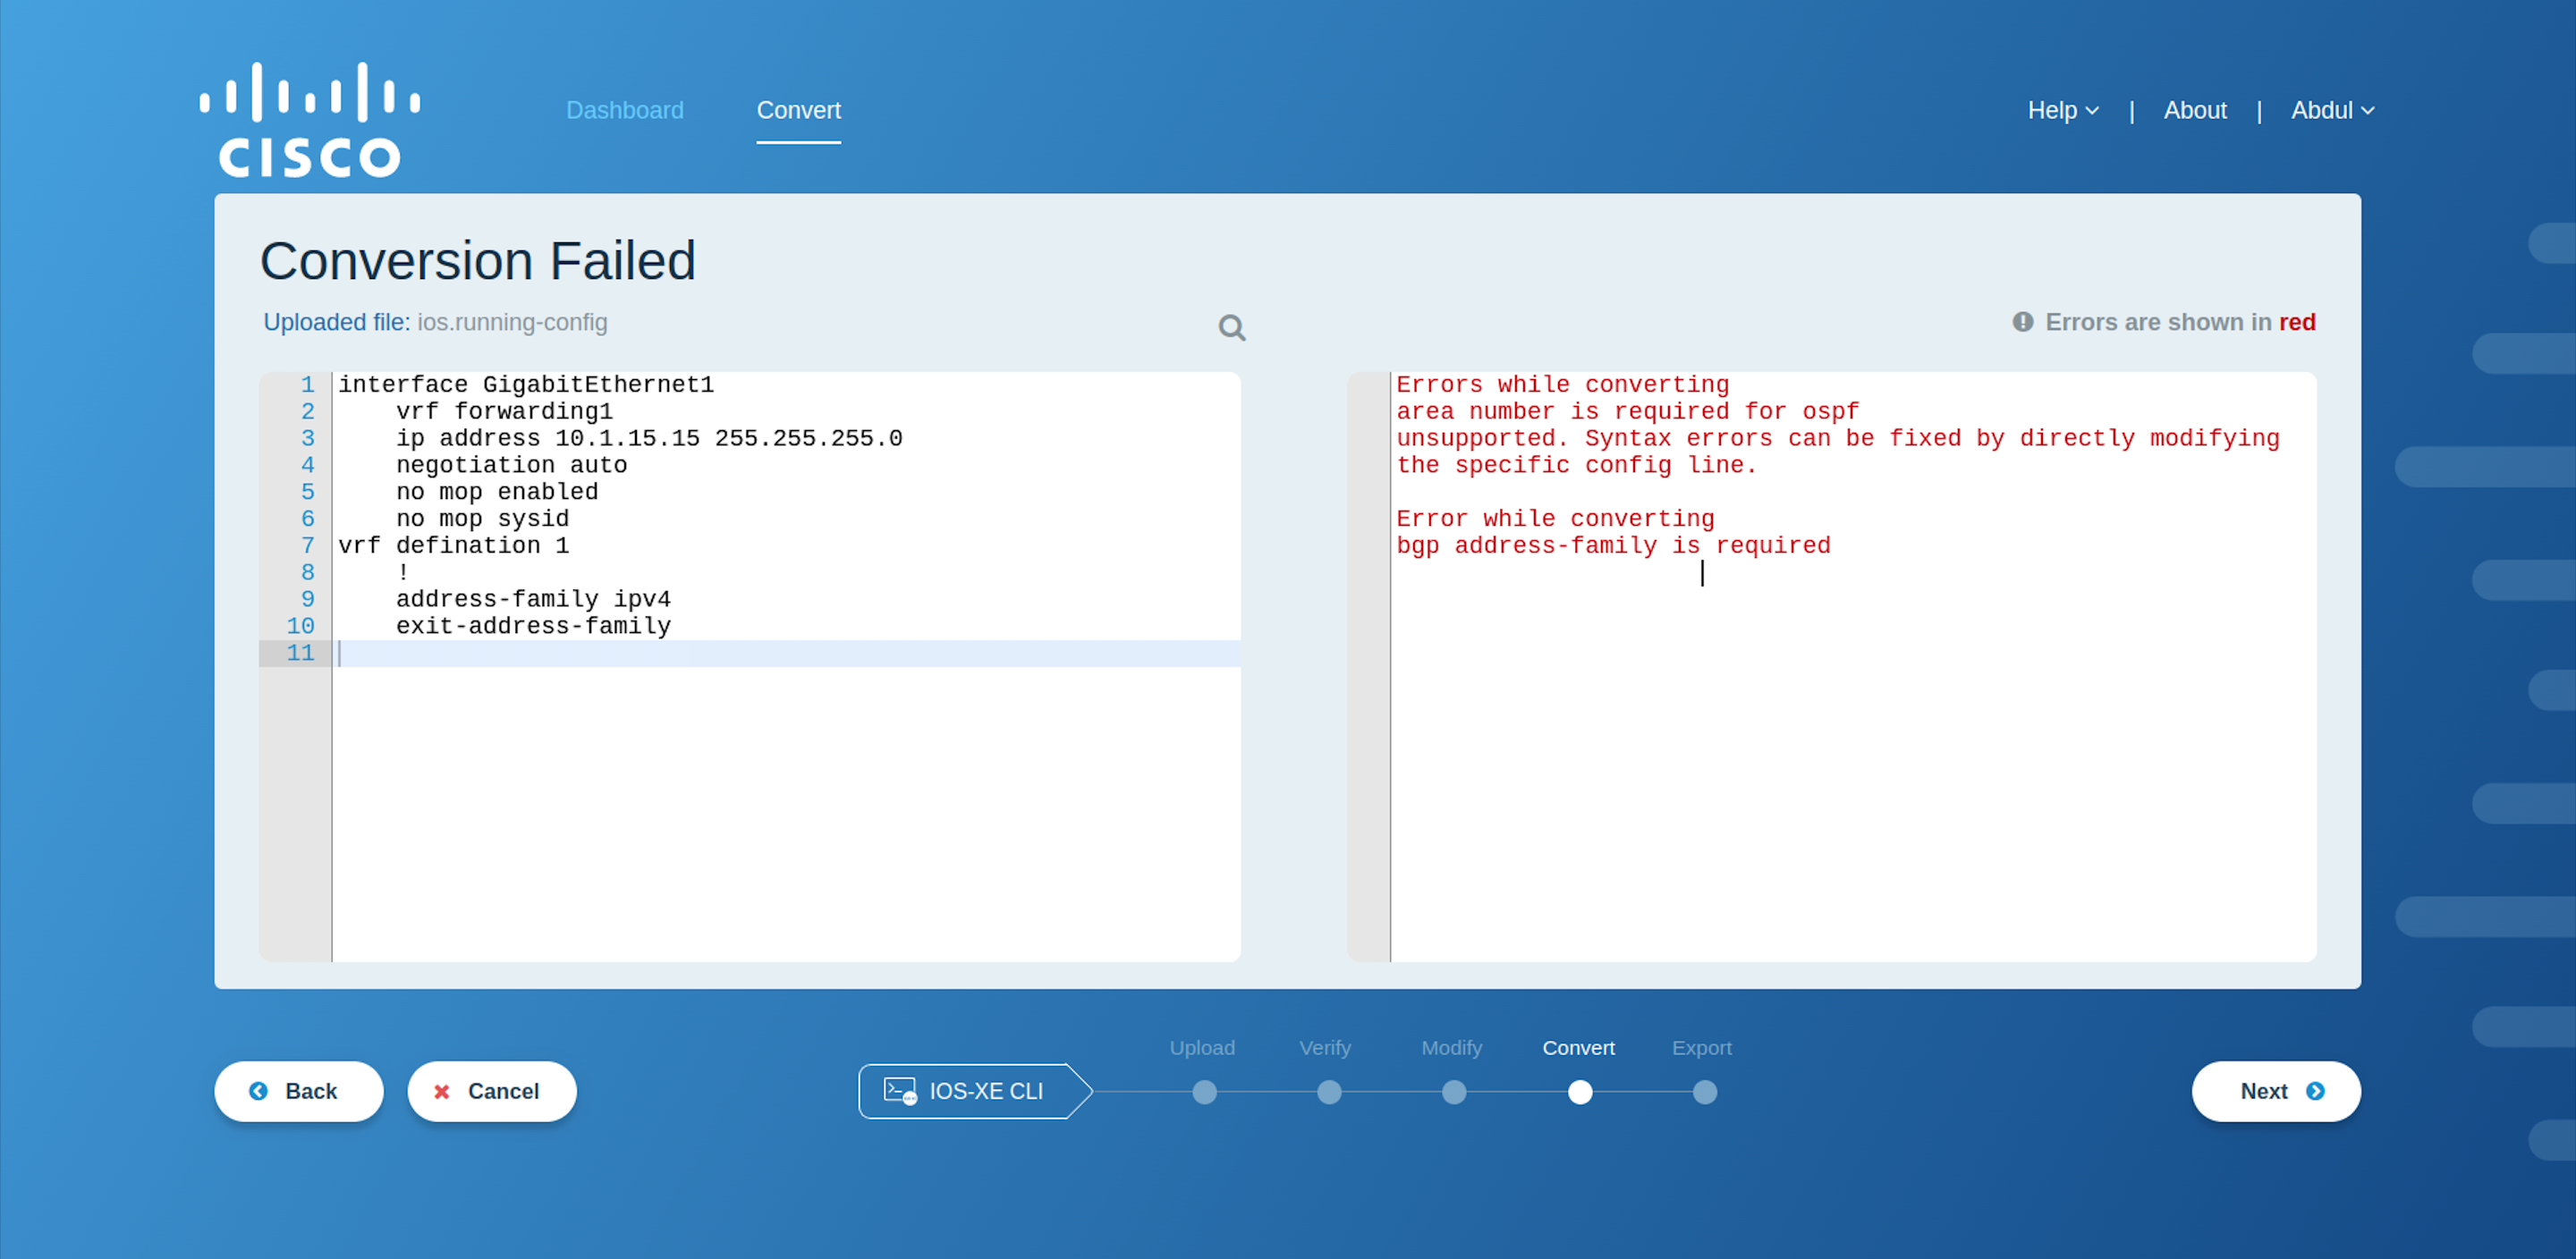This screenshot has height=1259, width=2576.
Task: Click the ios.running-config file name
Action: (512, 323)
